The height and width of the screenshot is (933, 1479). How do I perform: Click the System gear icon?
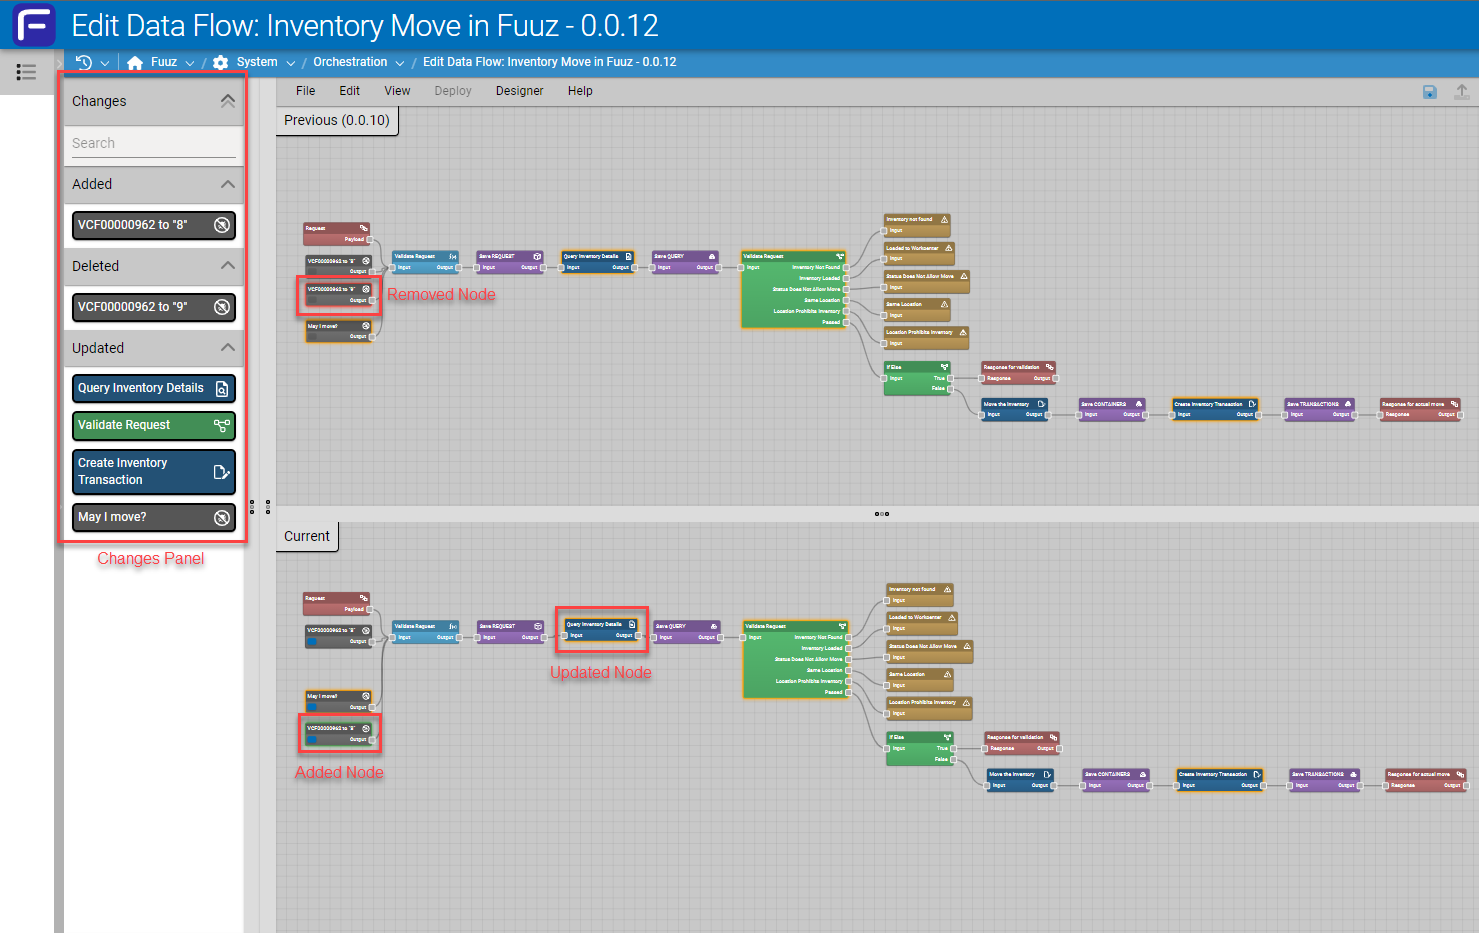[x=221, y=62]
